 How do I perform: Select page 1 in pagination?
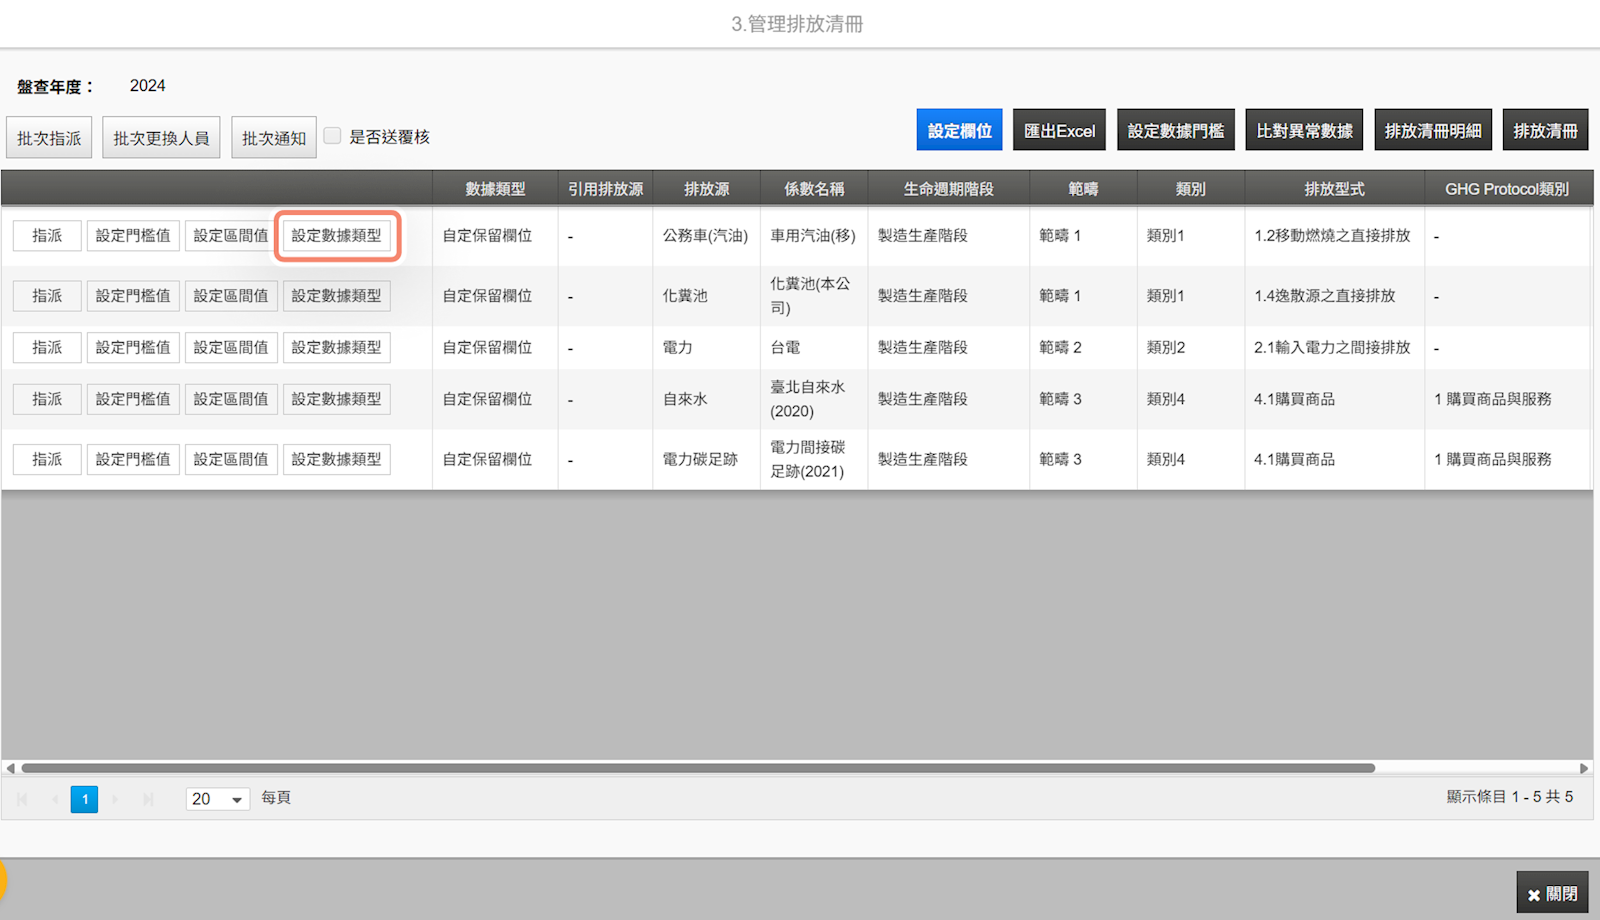pos(85,799)
